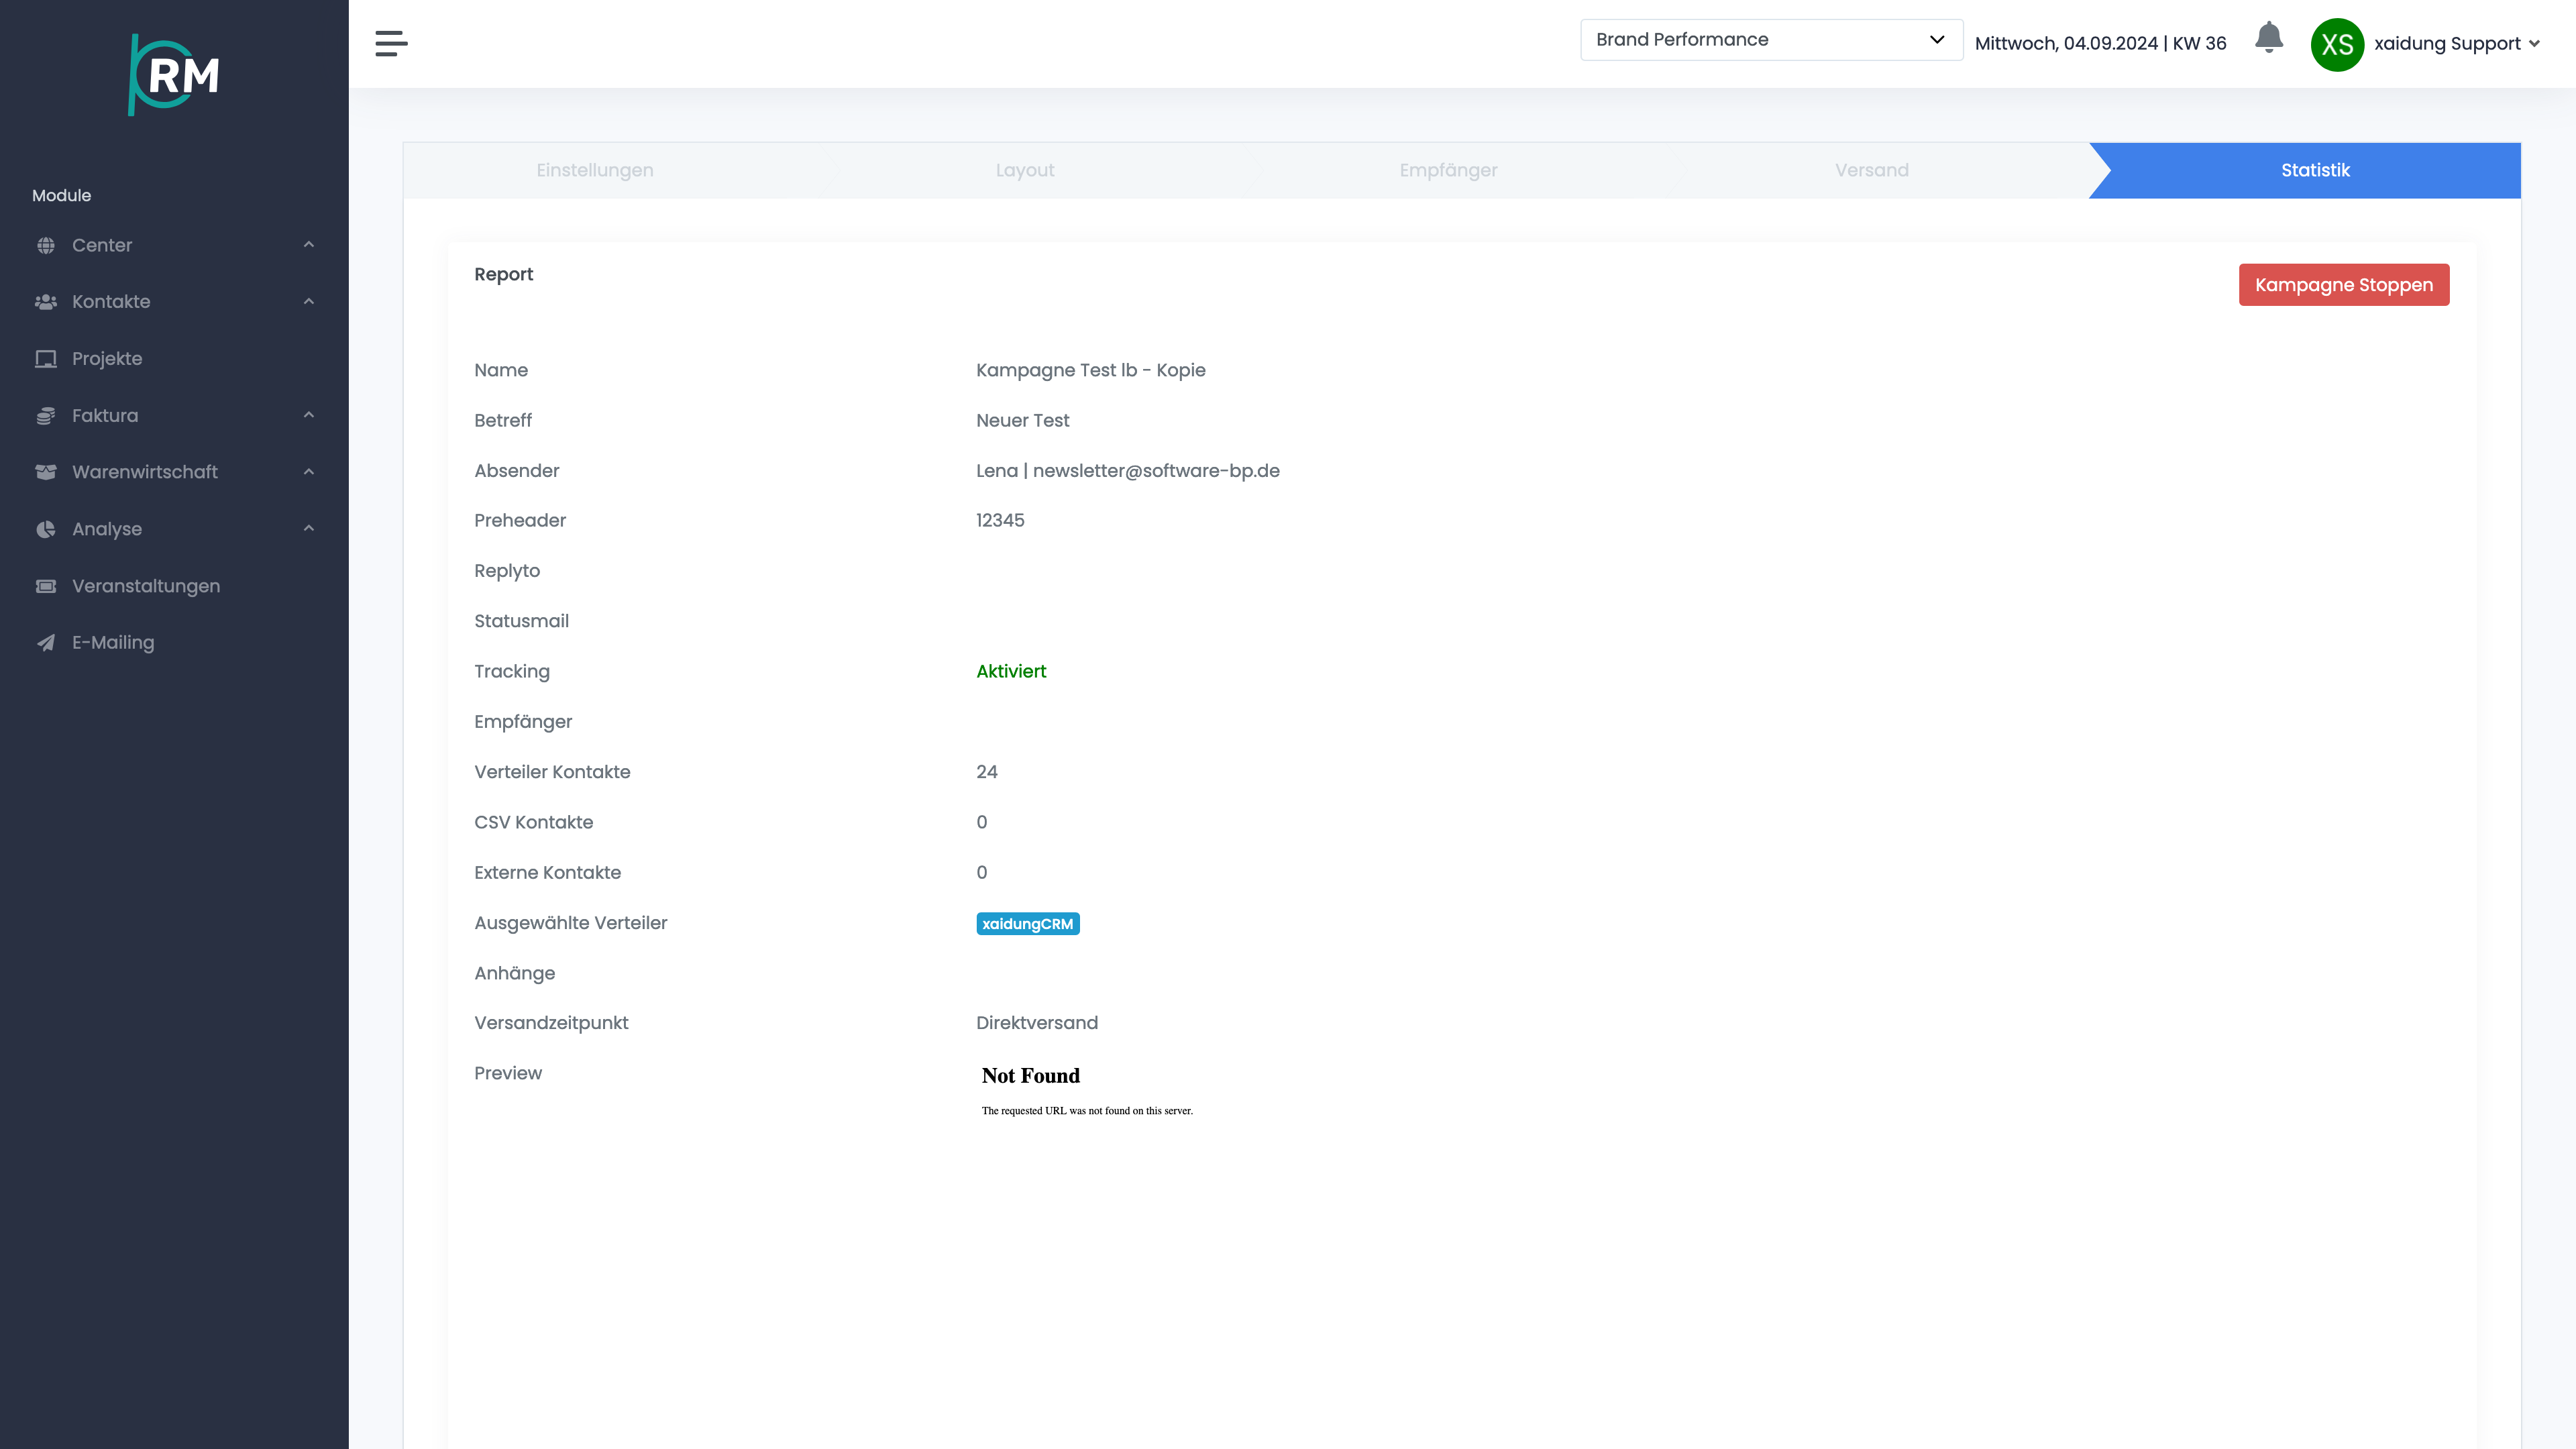Screen dimensions: 2576x1449
Task: Click the Direktversand value
Action: point(1037,1023)
